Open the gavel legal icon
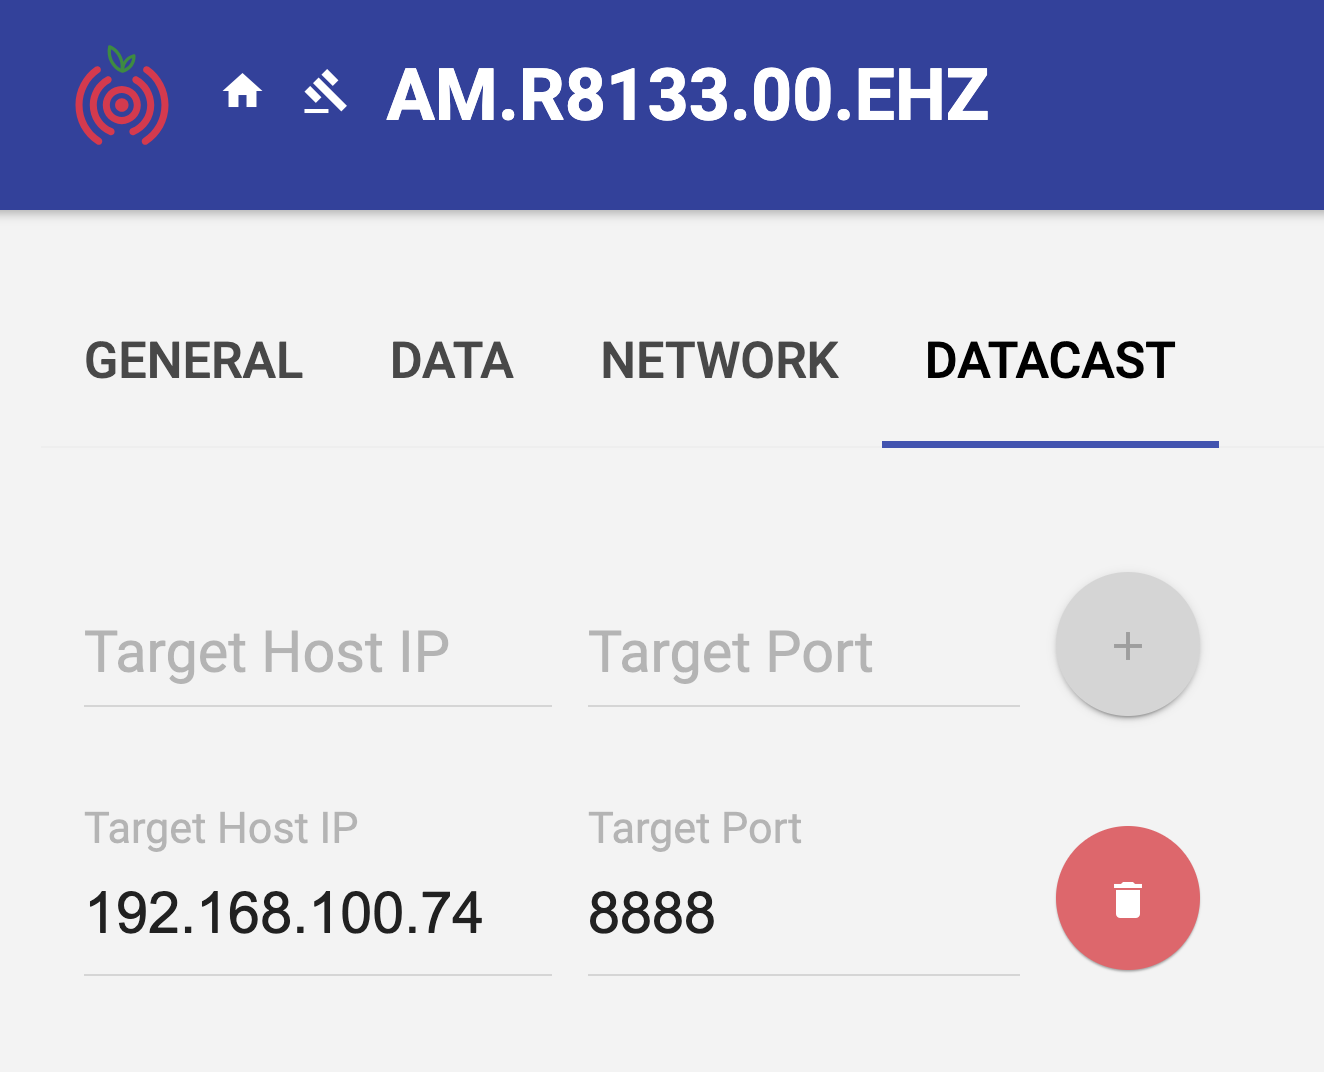1324x1072 pixels. click(x=326, y=94)
